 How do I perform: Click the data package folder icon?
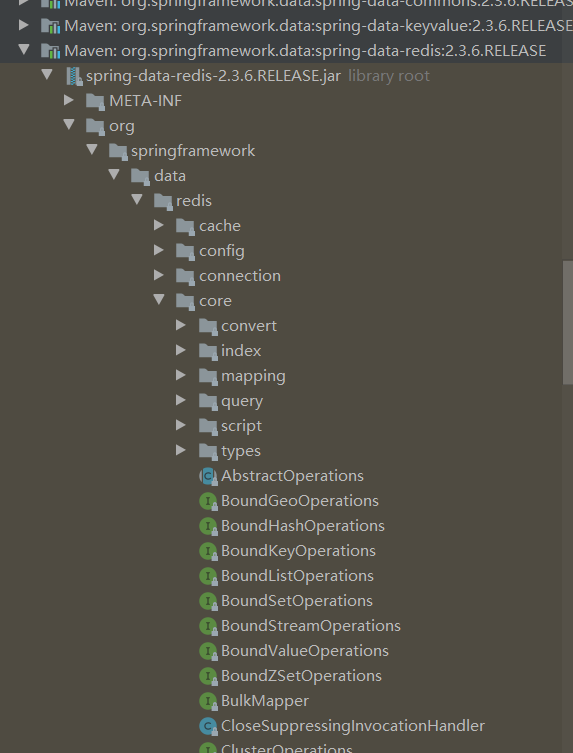[x=141, y=176]
